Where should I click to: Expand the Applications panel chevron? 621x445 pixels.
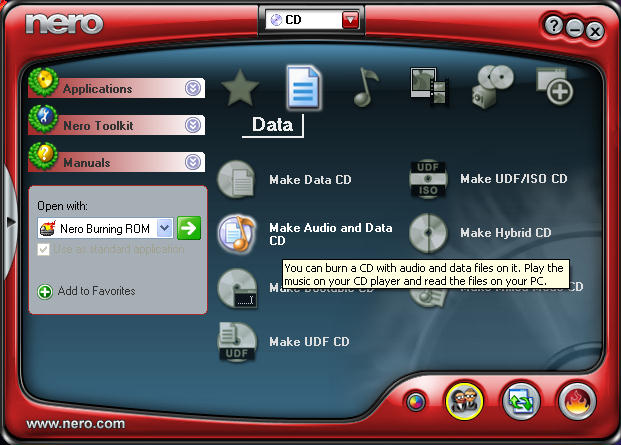[x=193, y=88]
